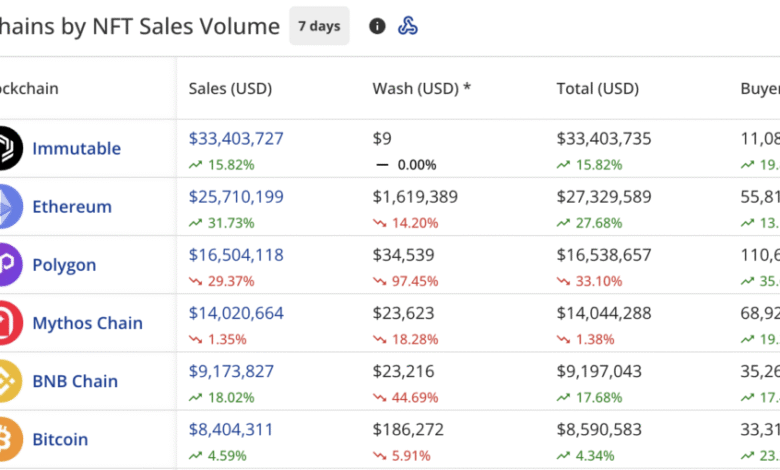This screenshot has width=780, height=470.
Task: Click Mythos Chain sales value $14,020,664
Action: 236,313
